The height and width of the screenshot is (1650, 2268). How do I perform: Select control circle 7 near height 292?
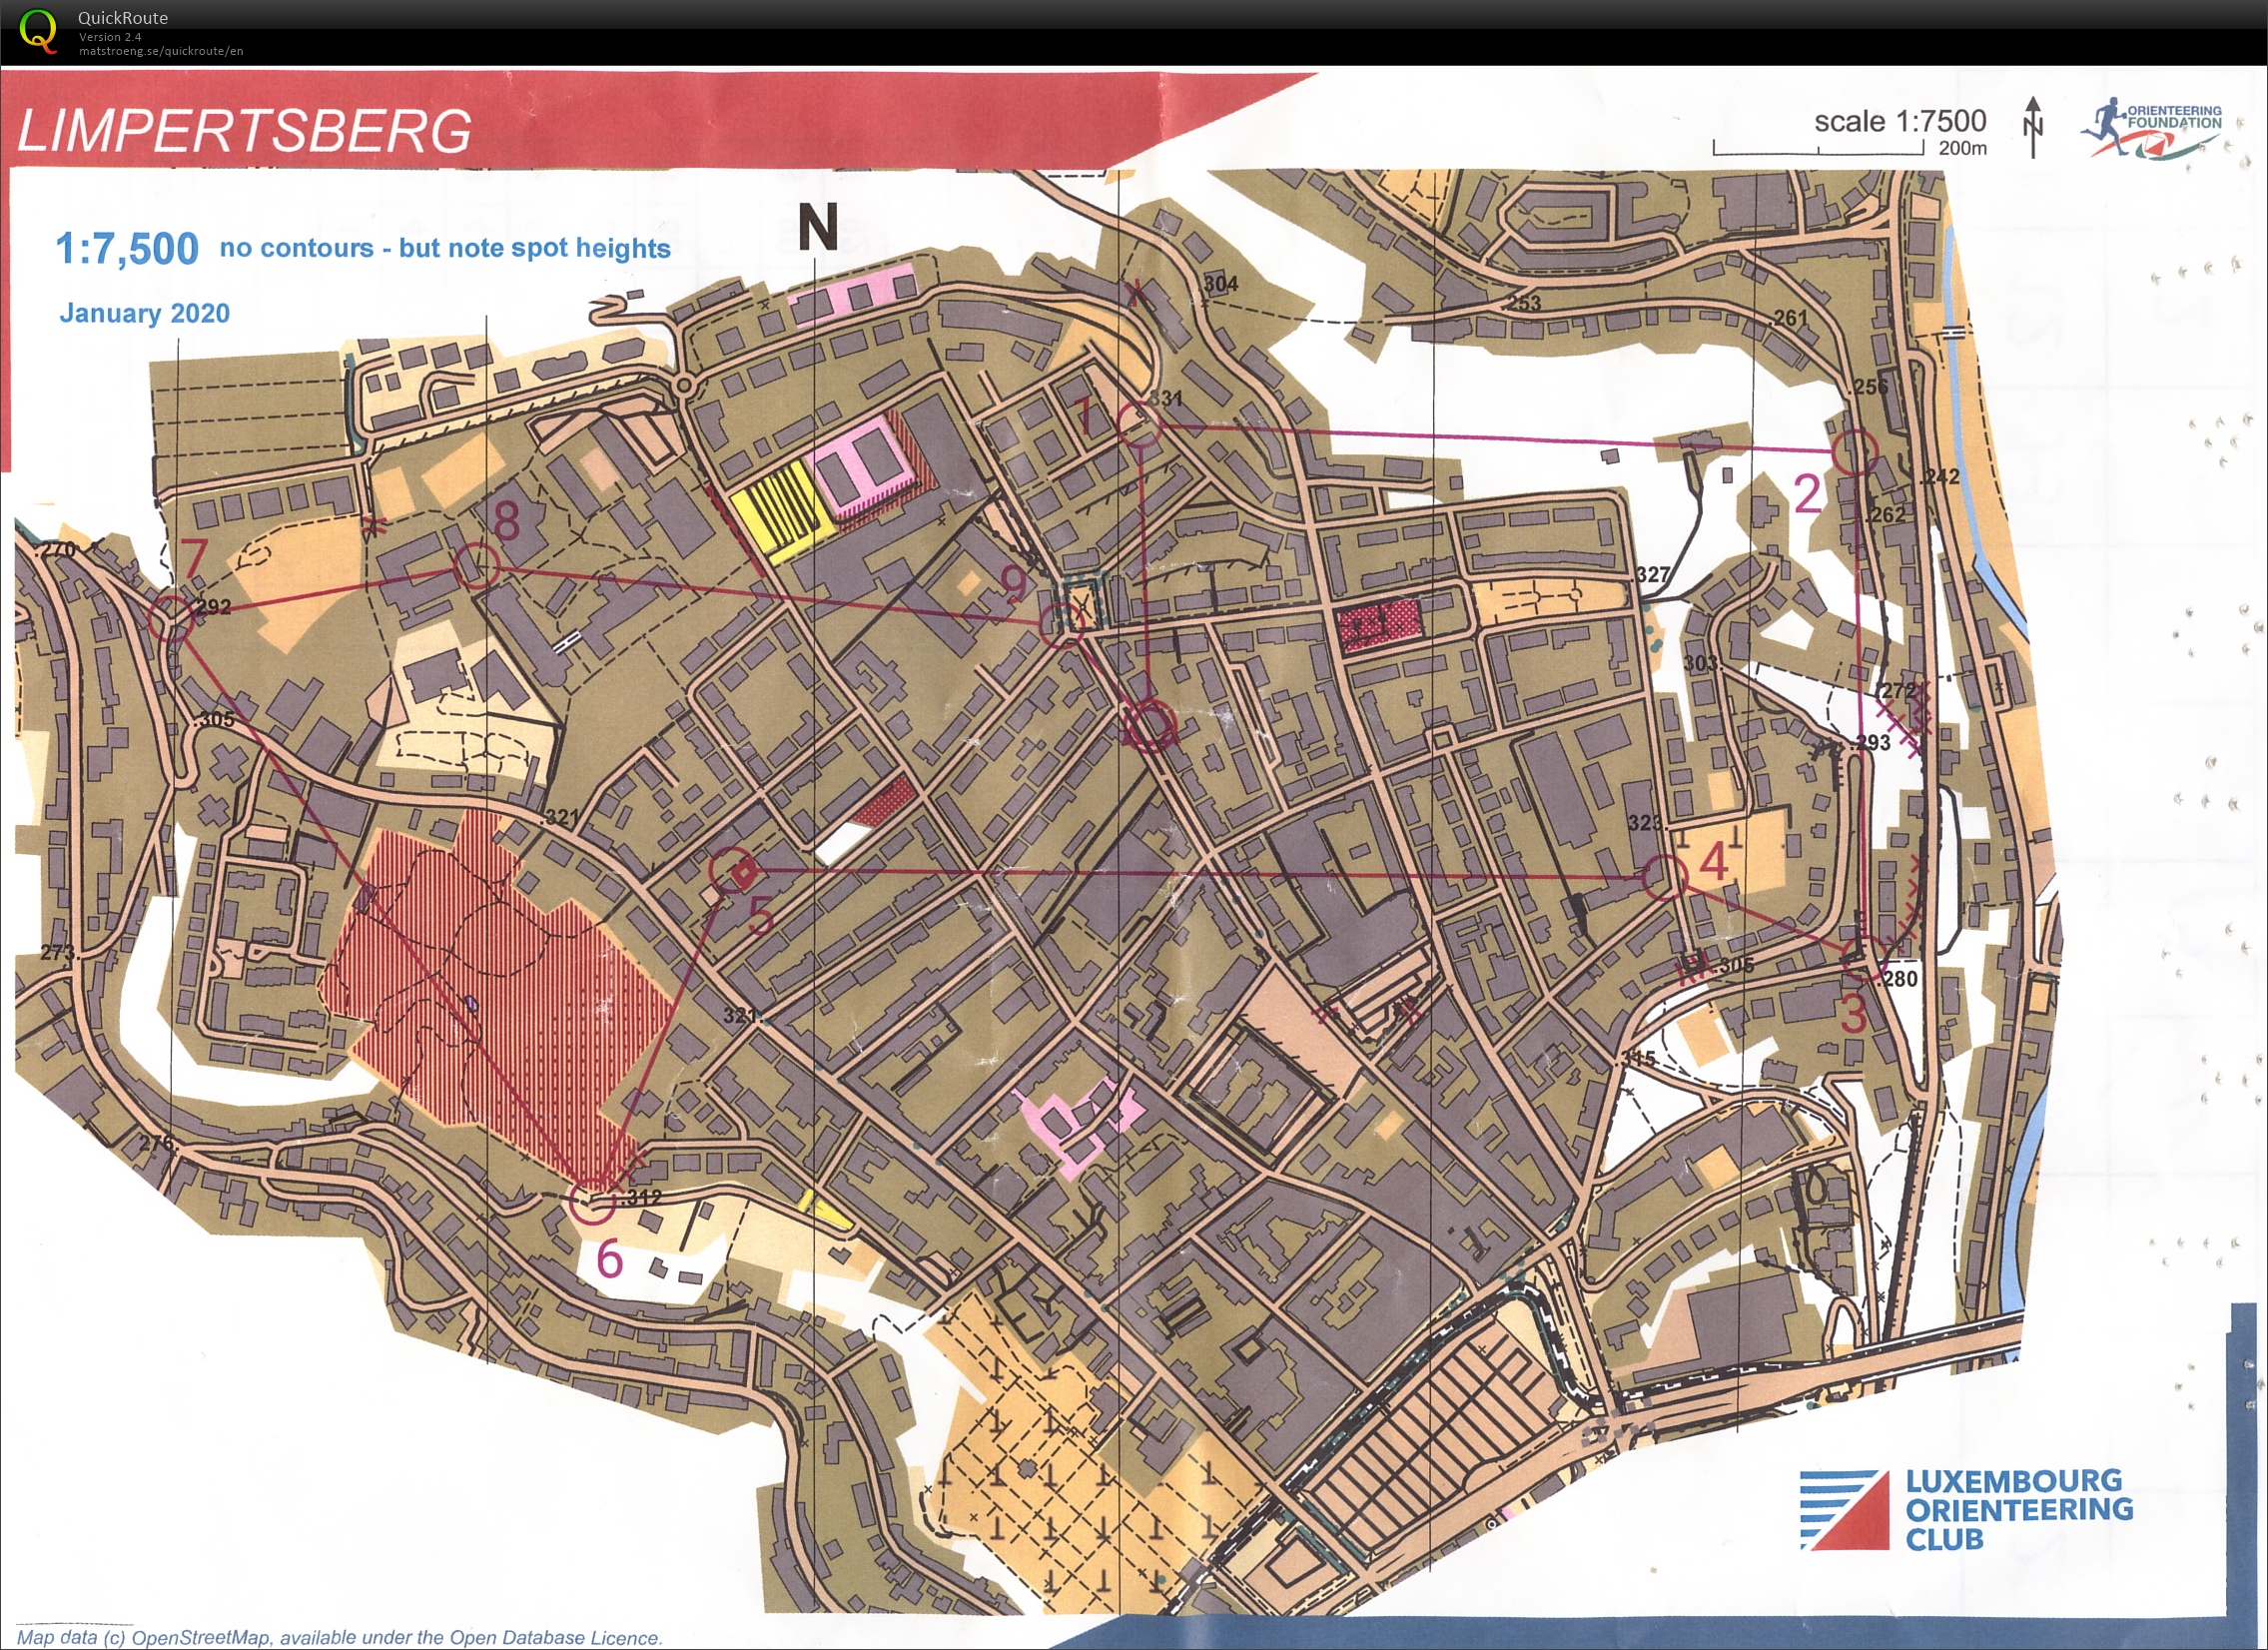point(170,619)
